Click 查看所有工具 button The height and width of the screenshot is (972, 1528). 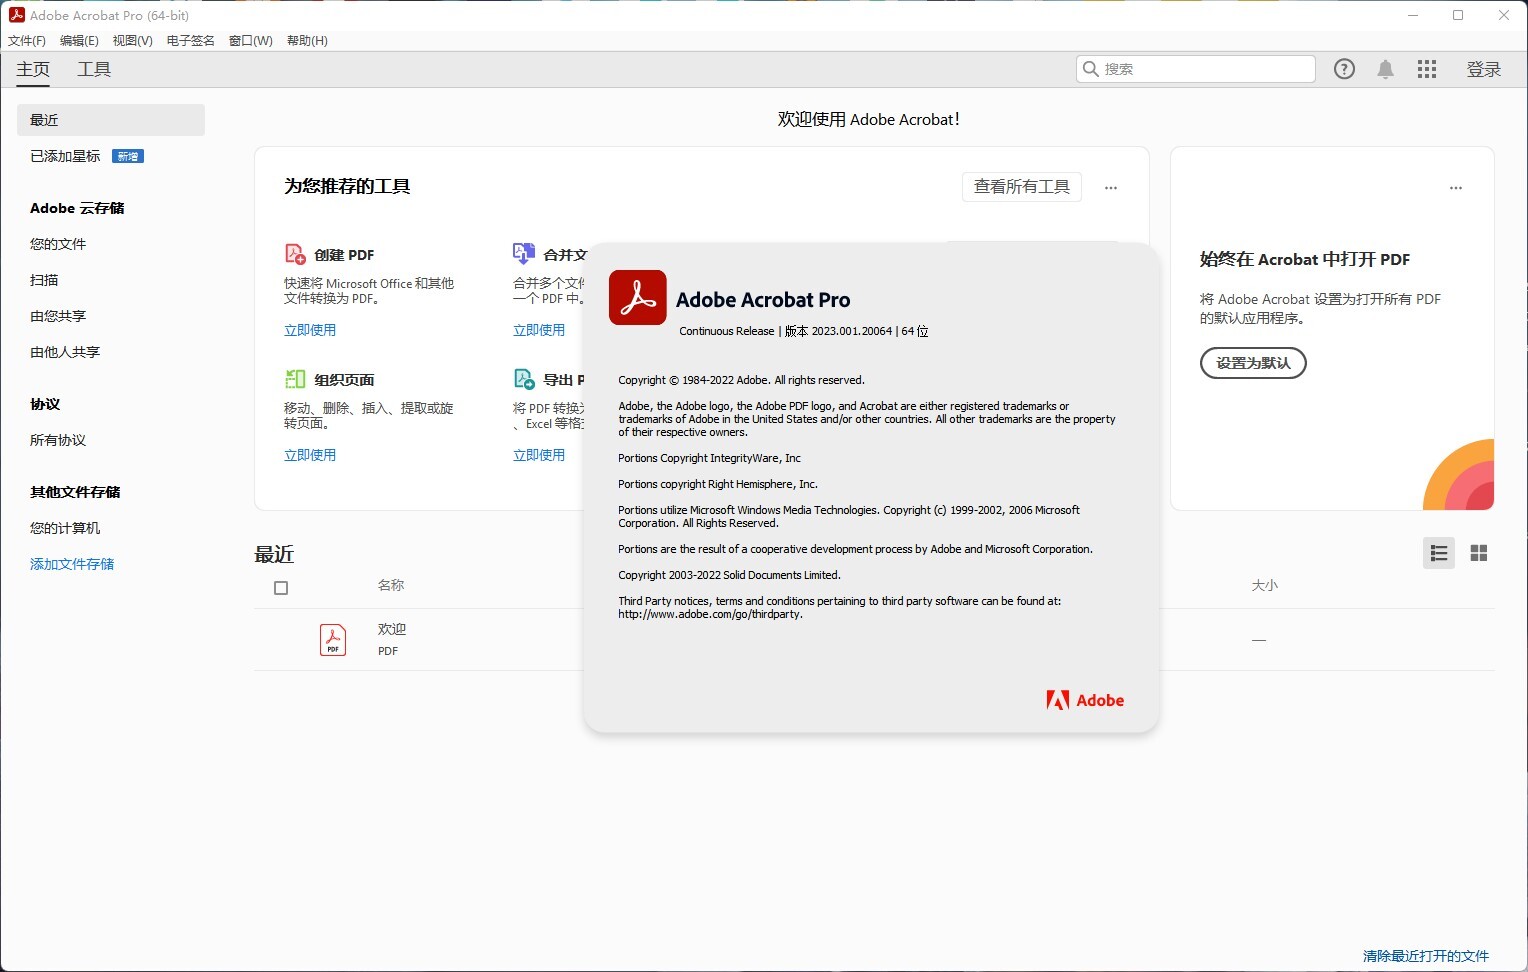(1022, 187)
